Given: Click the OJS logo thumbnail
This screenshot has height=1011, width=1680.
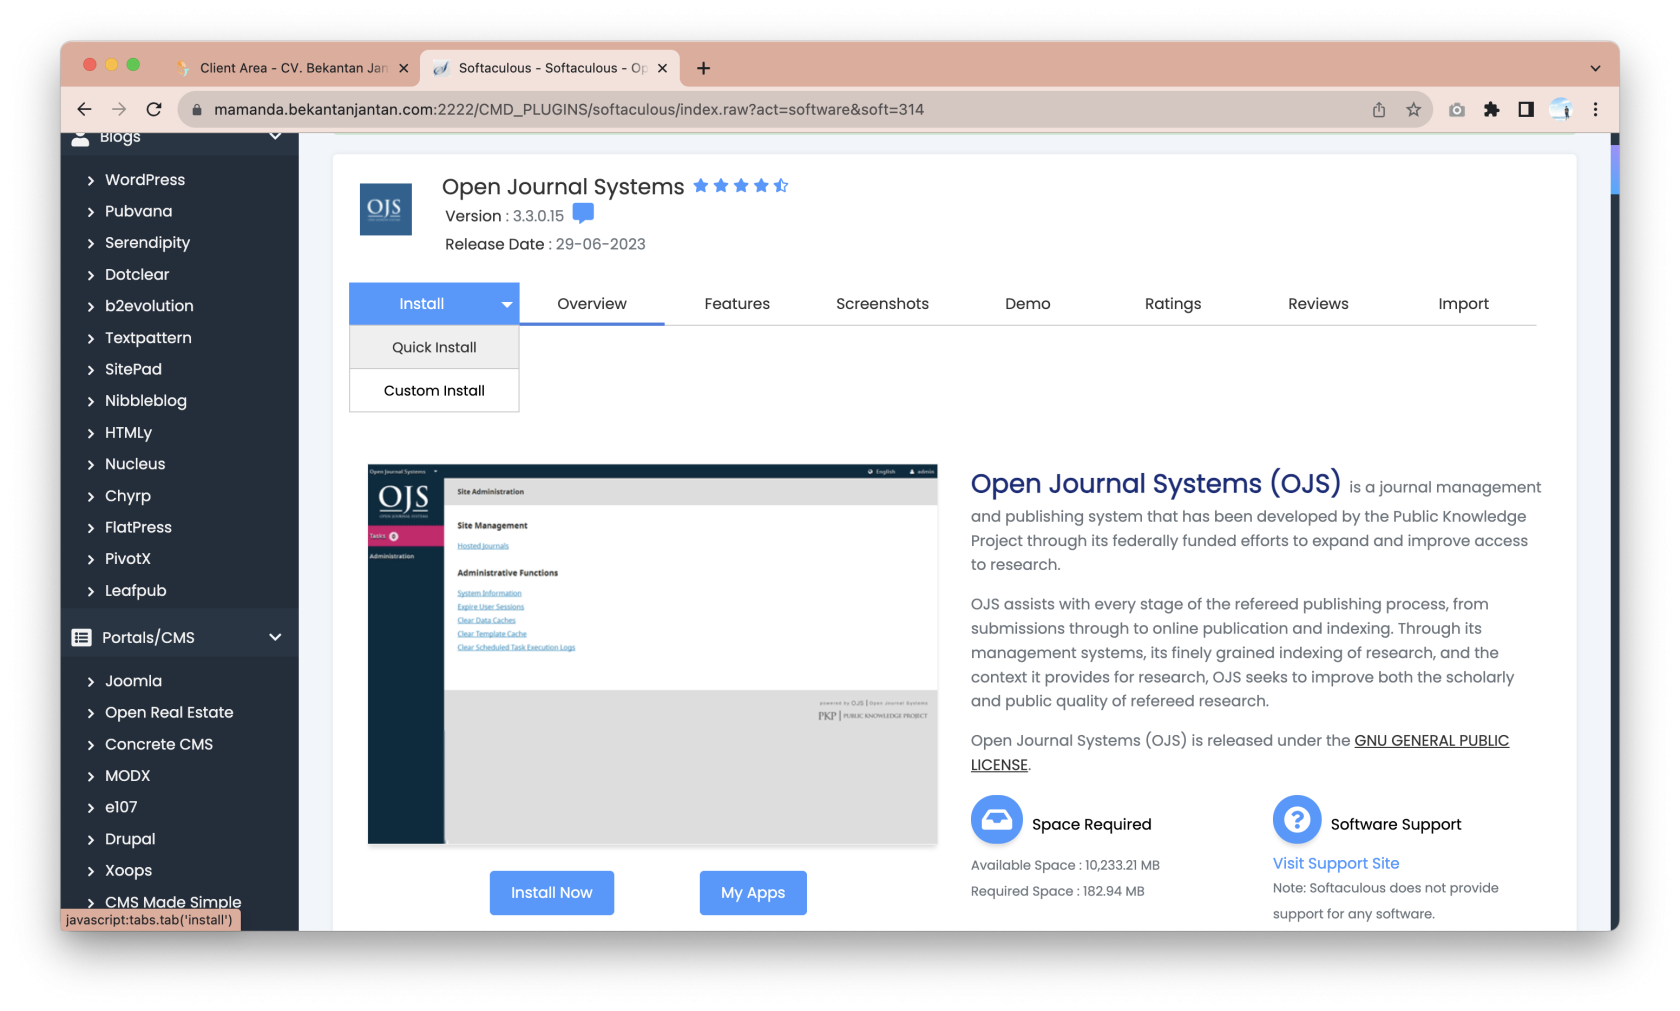Looking at the screenshot, I should click(x=385, y=209).
